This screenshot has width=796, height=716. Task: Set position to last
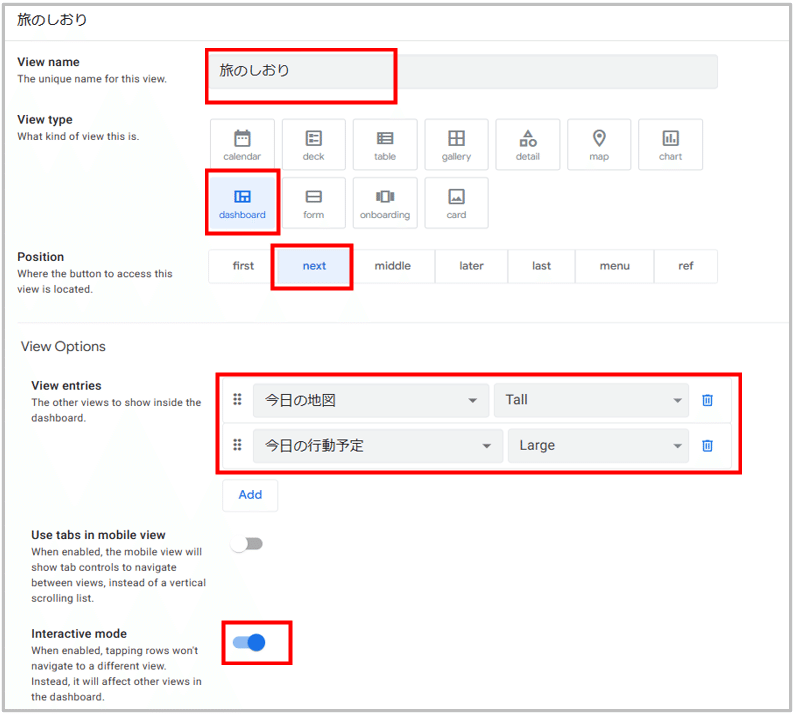coord(541,266)
